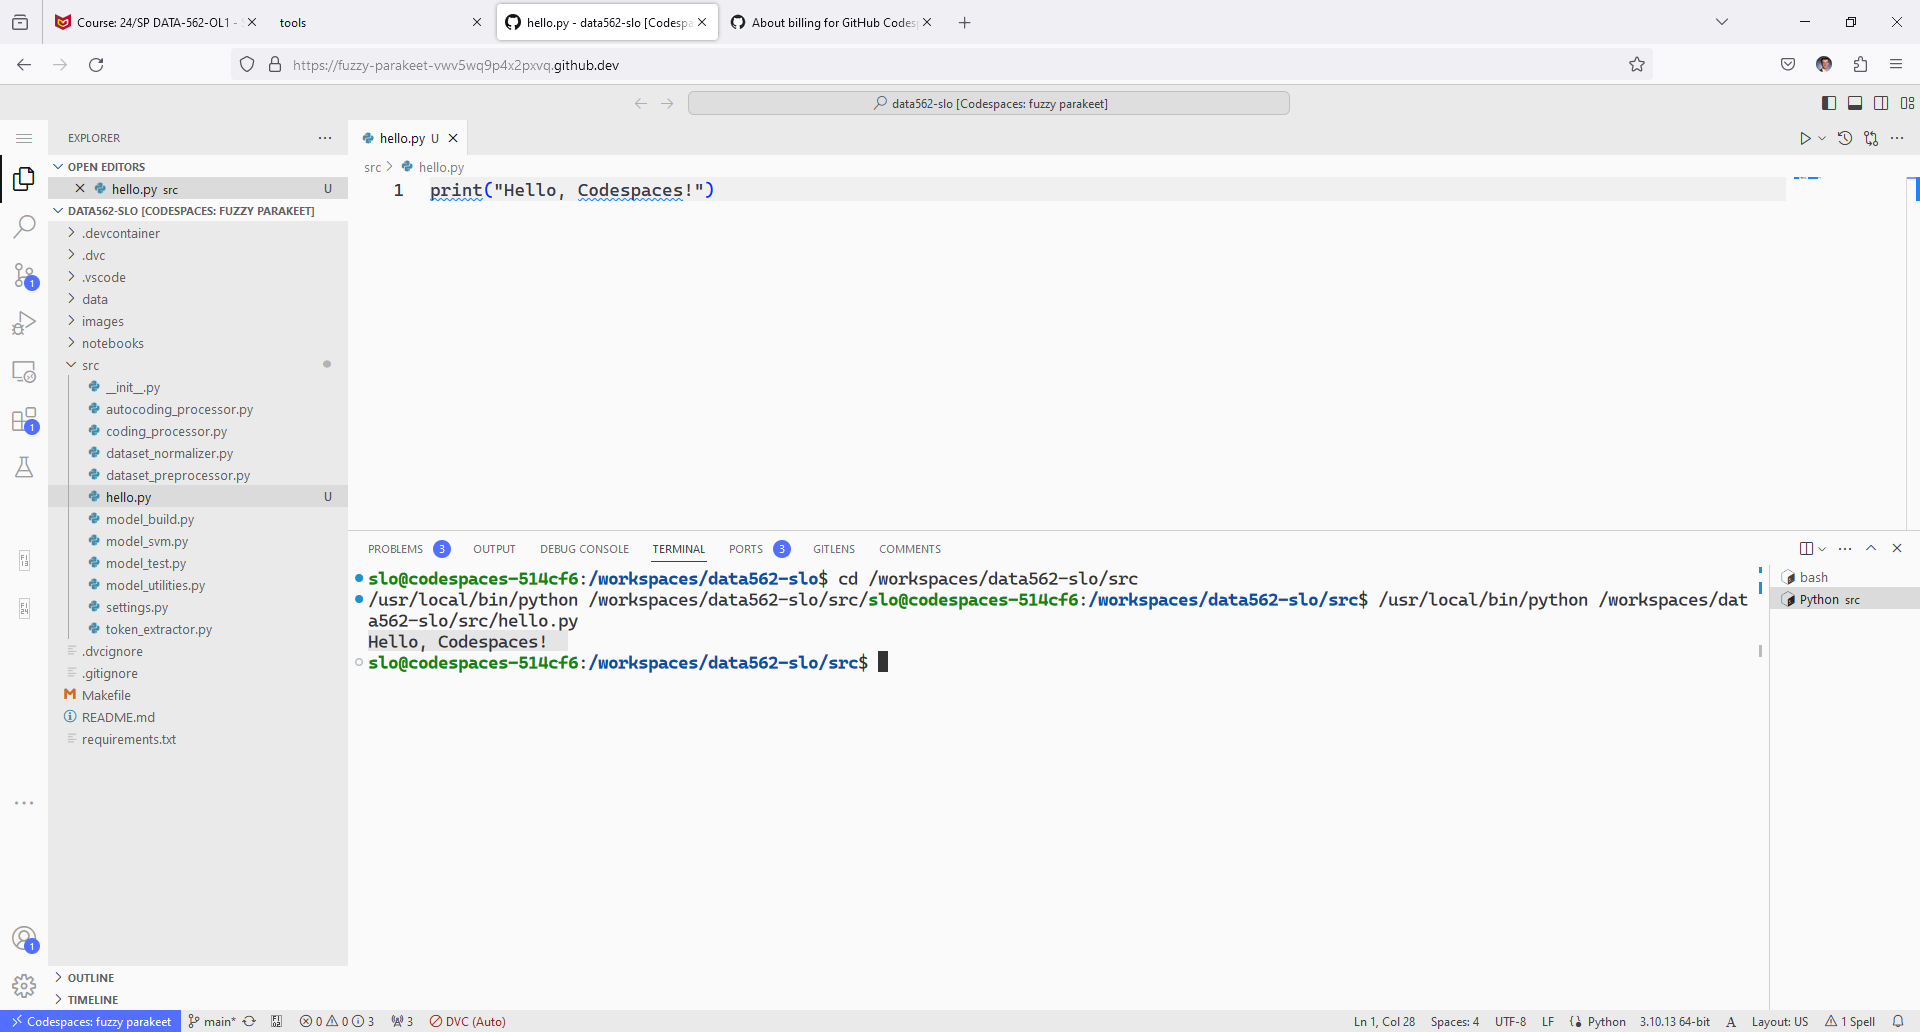Click the Run Python File play button

click(x=1805, y=138)
